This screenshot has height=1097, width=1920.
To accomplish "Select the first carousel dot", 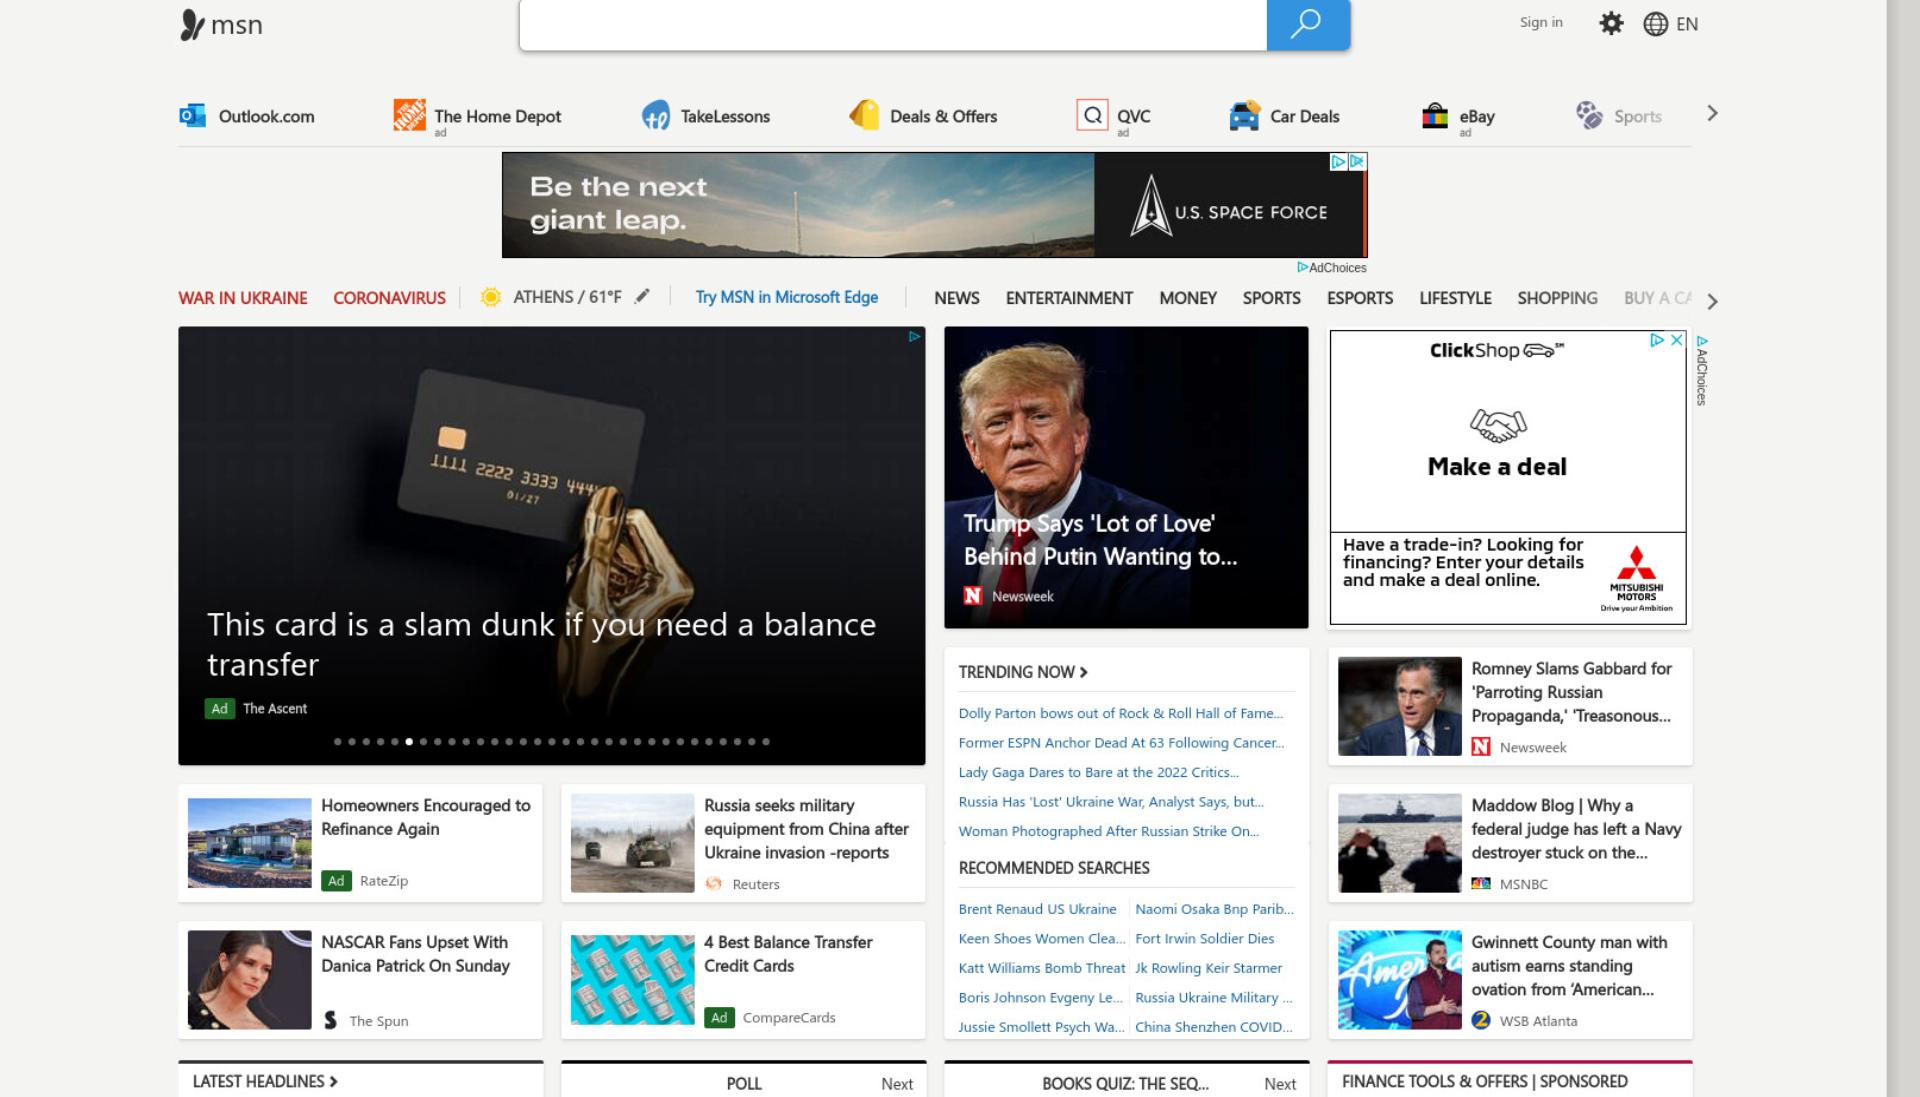I will coord(338,742).
